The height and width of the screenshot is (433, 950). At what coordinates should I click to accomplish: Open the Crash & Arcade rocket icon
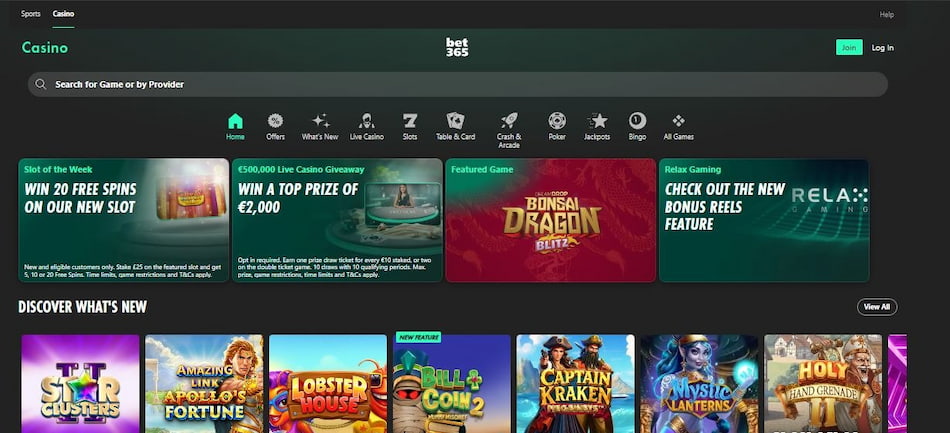[x=509, y=121]
